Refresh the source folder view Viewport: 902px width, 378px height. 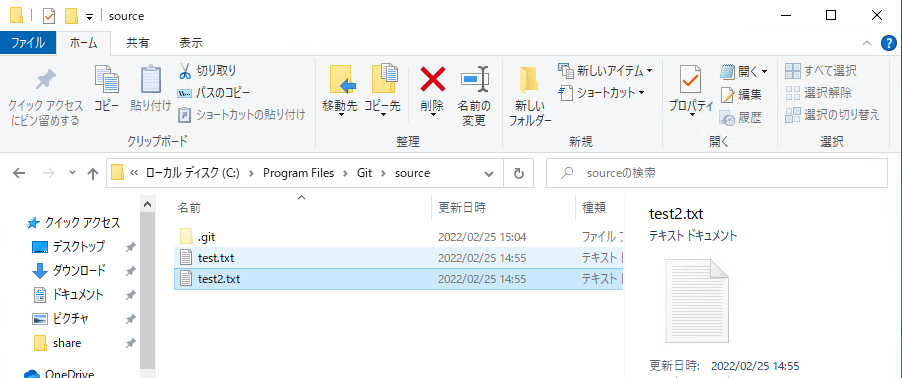[518, 173]
